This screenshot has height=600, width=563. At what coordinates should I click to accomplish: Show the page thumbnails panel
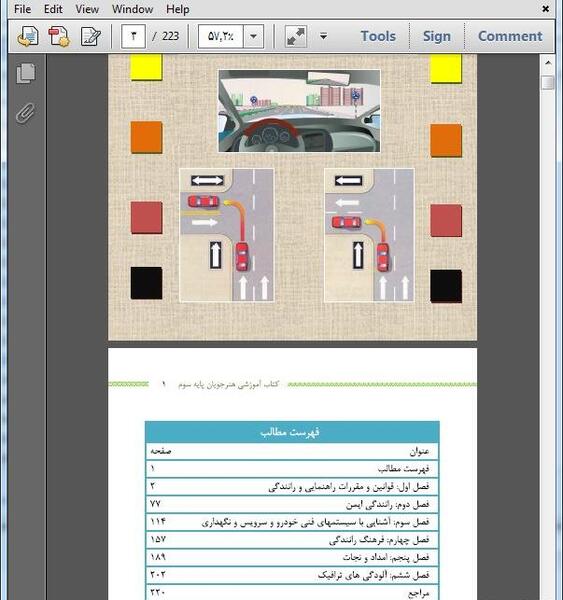pos(26,73)
